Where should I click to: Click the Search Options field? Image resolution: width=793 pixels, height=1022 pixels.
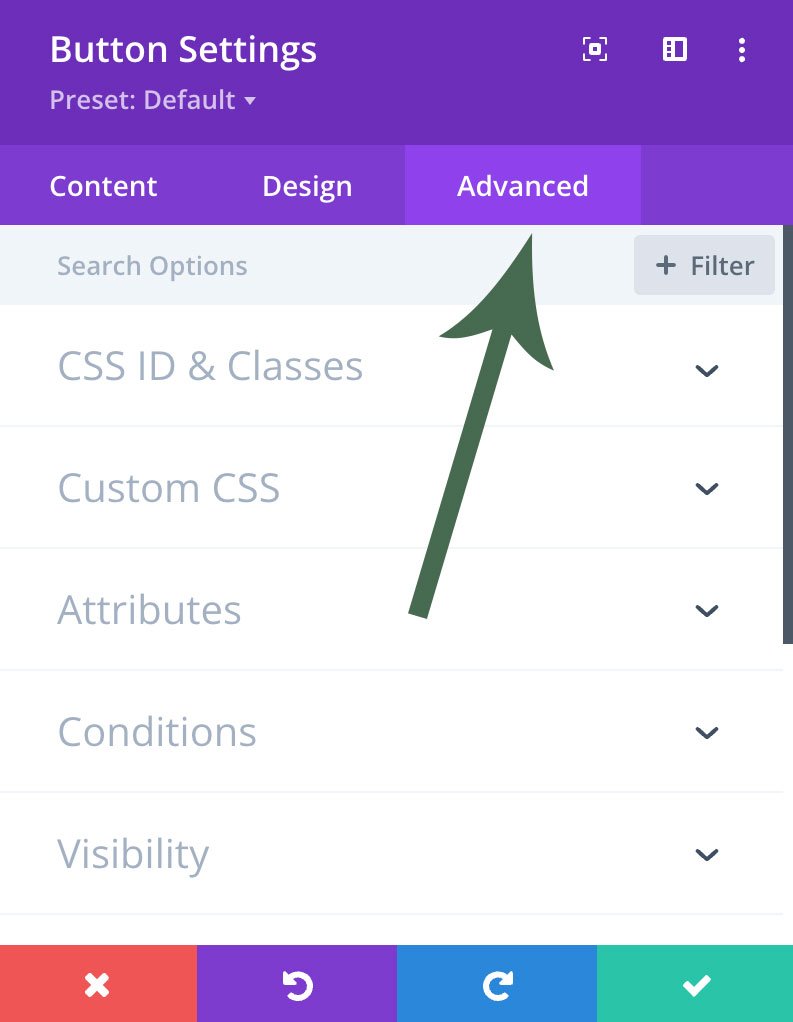click(x=300, y=266)
